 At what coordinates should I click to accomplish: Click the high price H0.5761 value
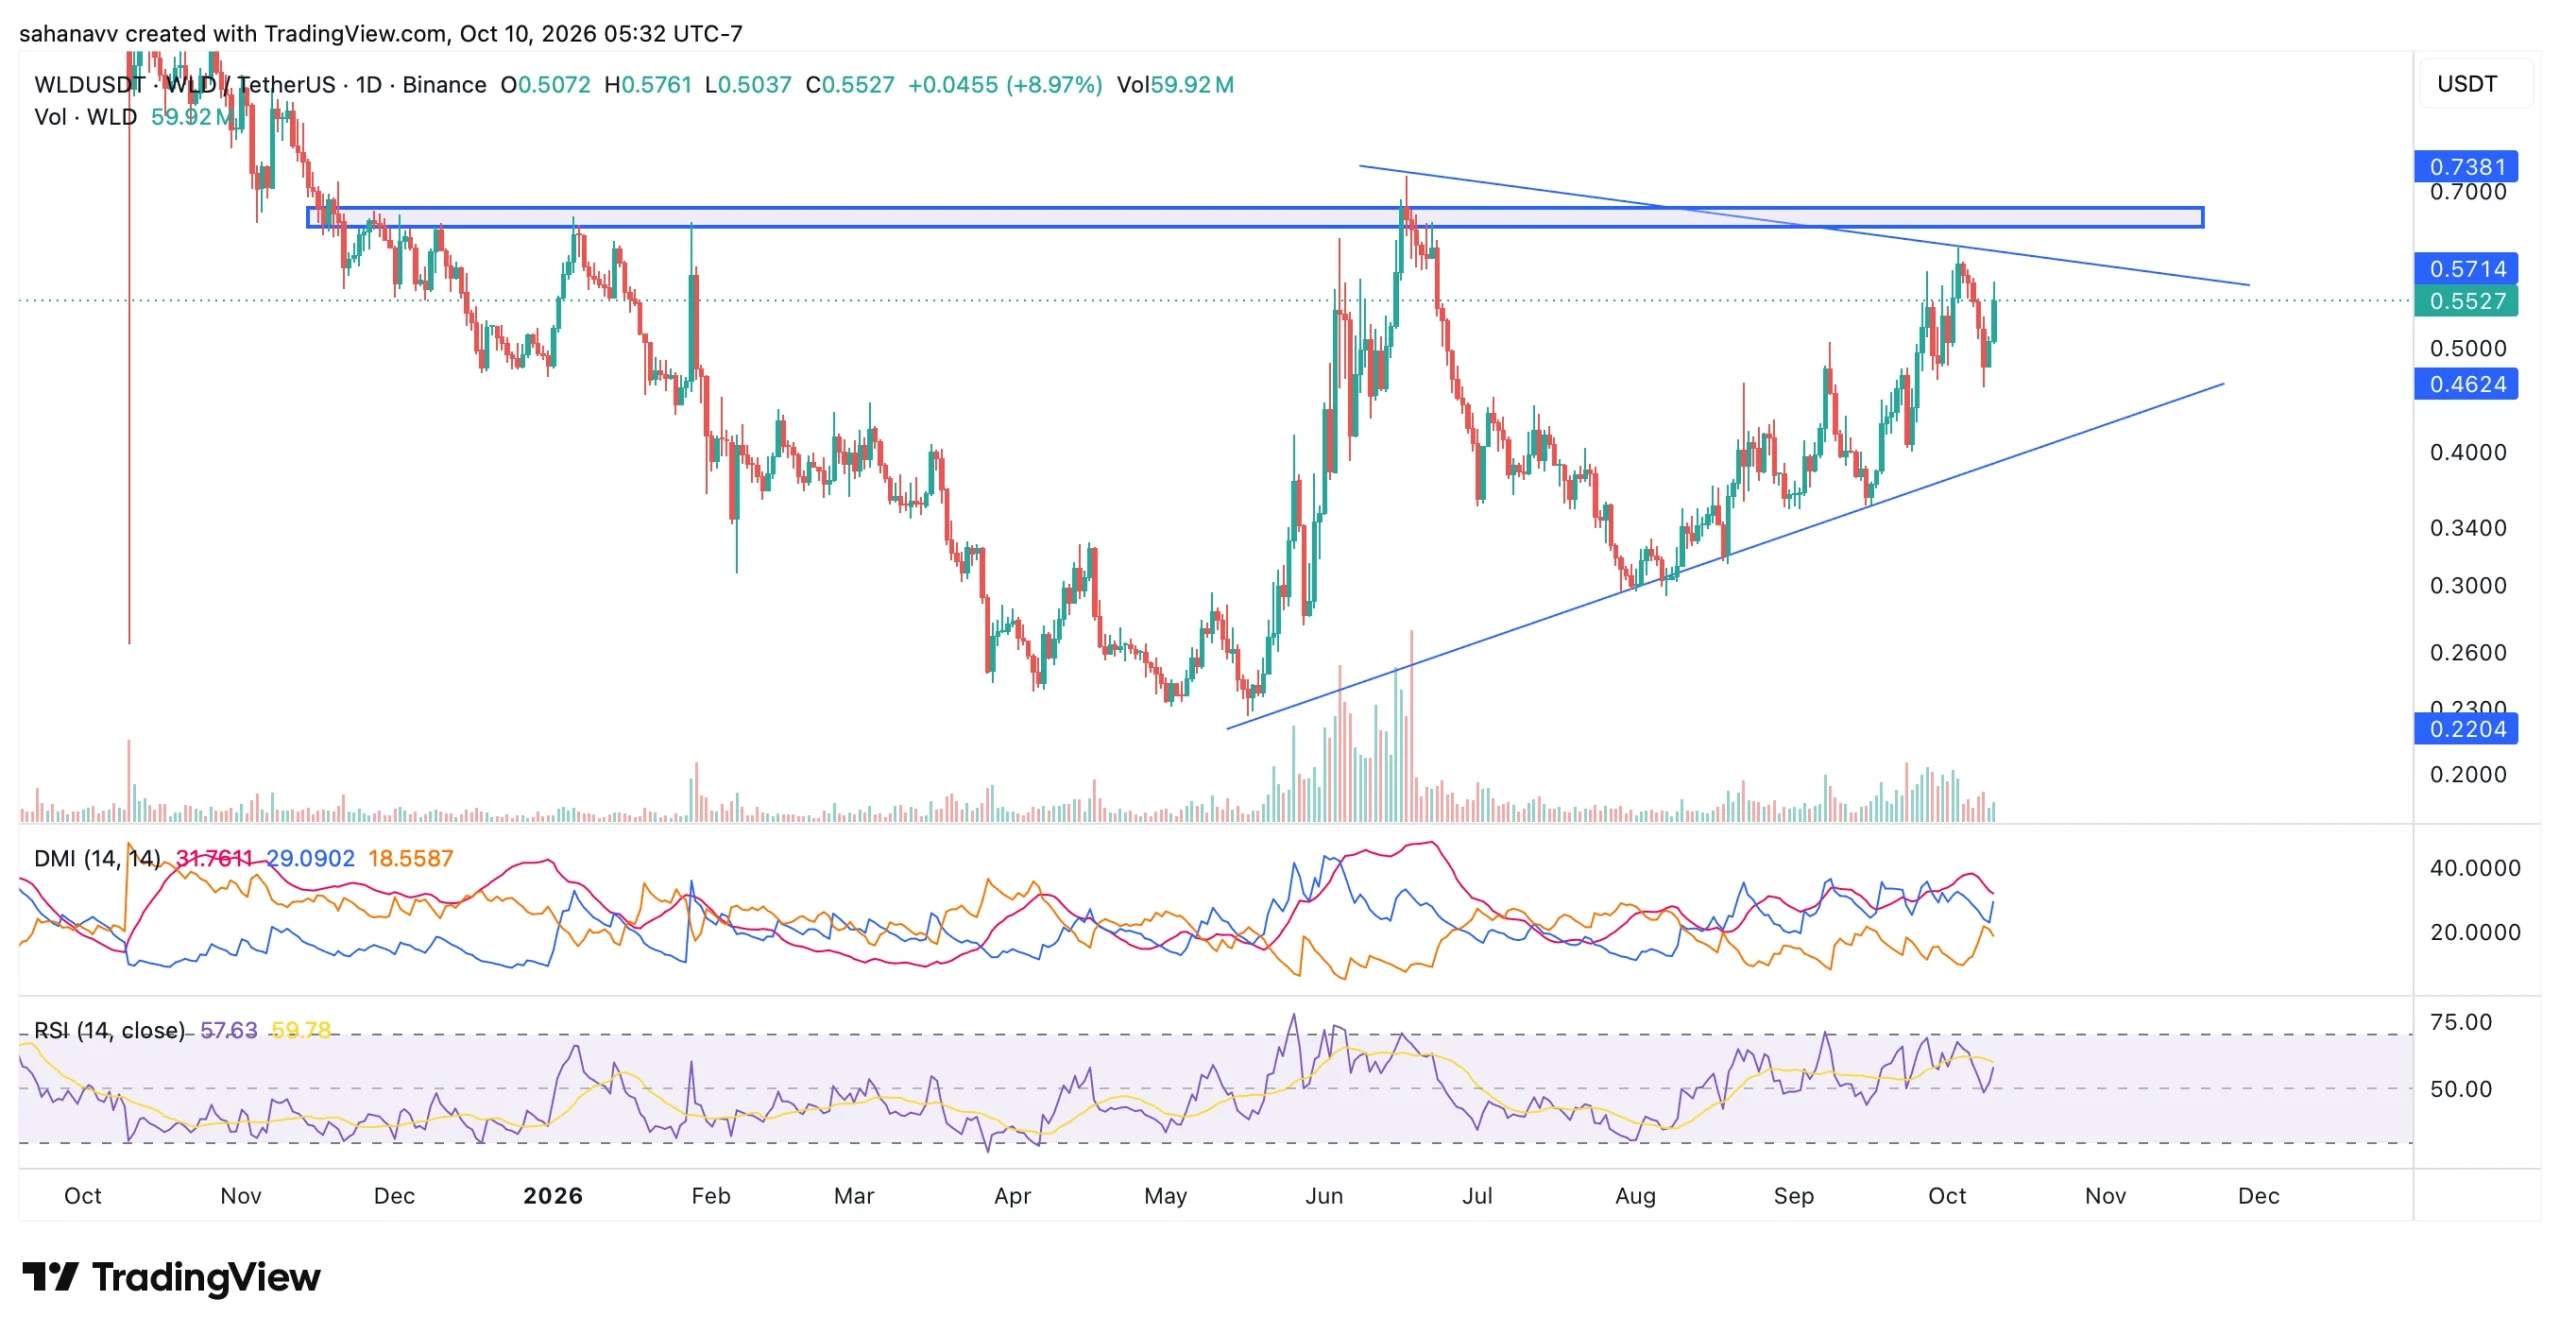coord(648,85)
